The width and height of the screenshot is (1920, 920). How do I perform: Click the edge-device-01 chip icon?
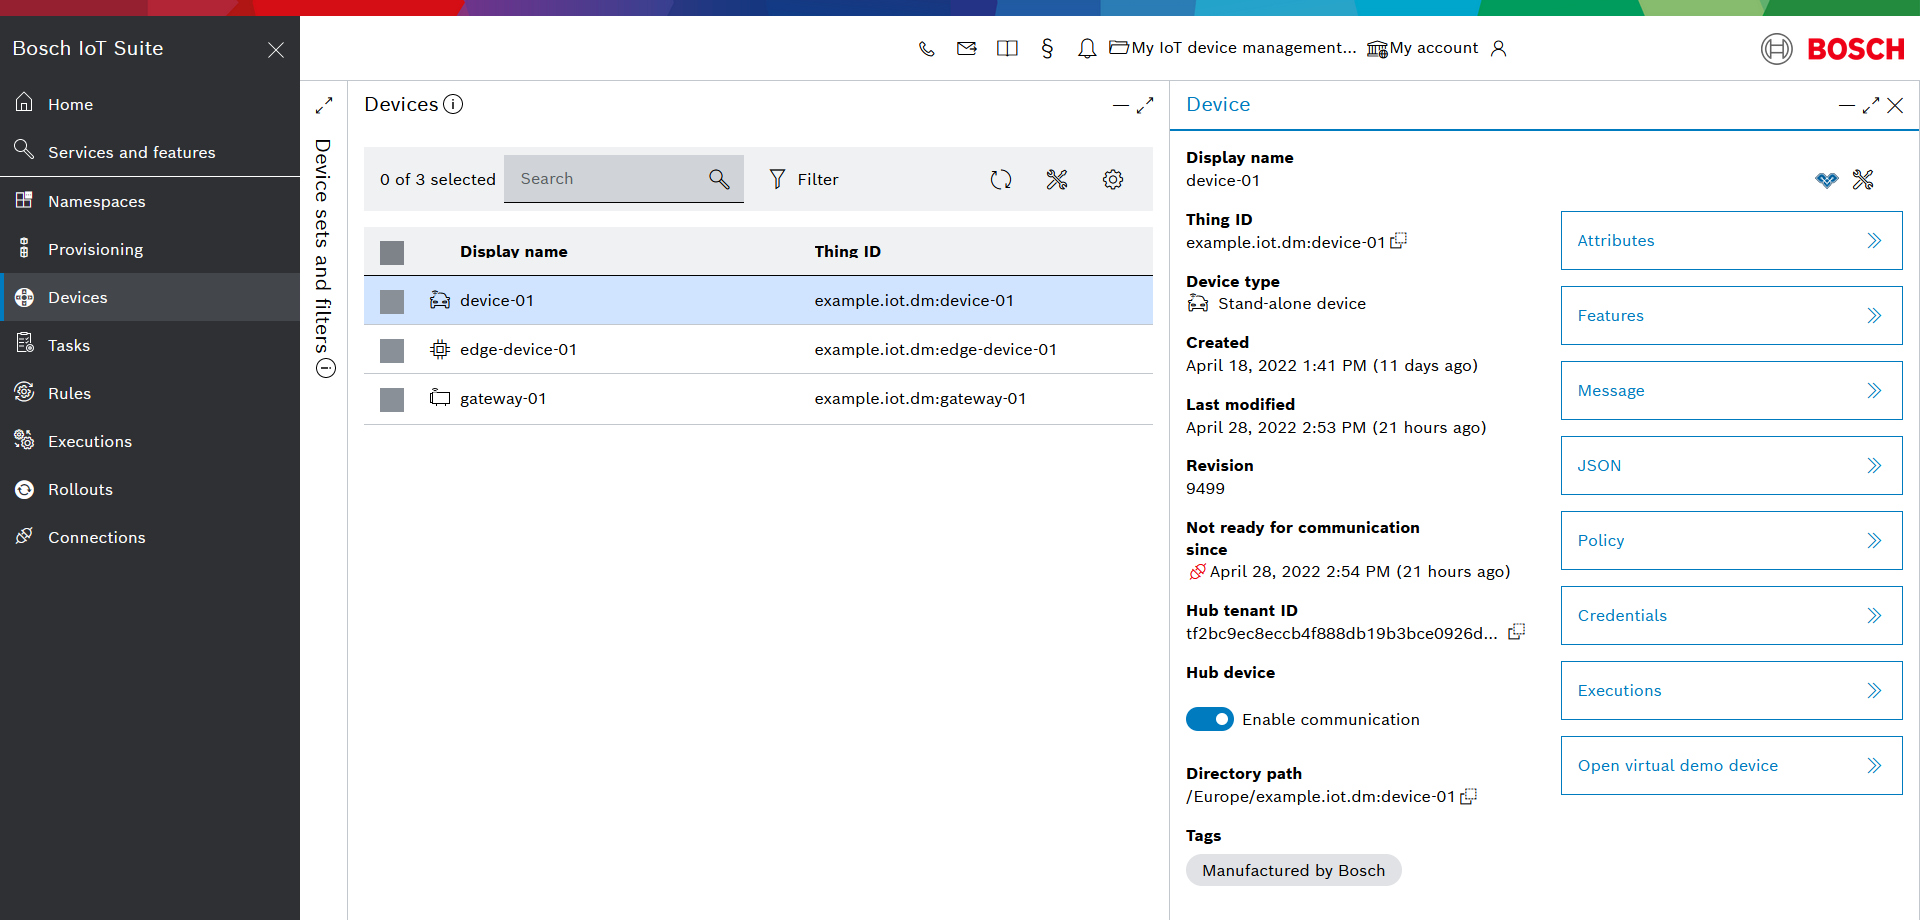tap(439, 349)
